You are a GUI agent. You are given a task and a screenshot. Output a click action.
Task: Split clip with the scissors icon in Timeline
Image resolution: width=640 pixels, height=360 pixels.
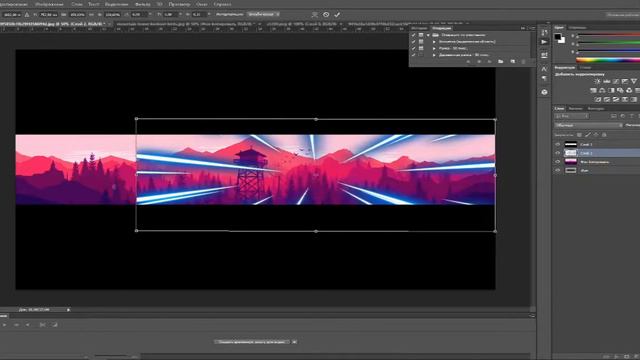pyautogui.click(x=42, y=325)
